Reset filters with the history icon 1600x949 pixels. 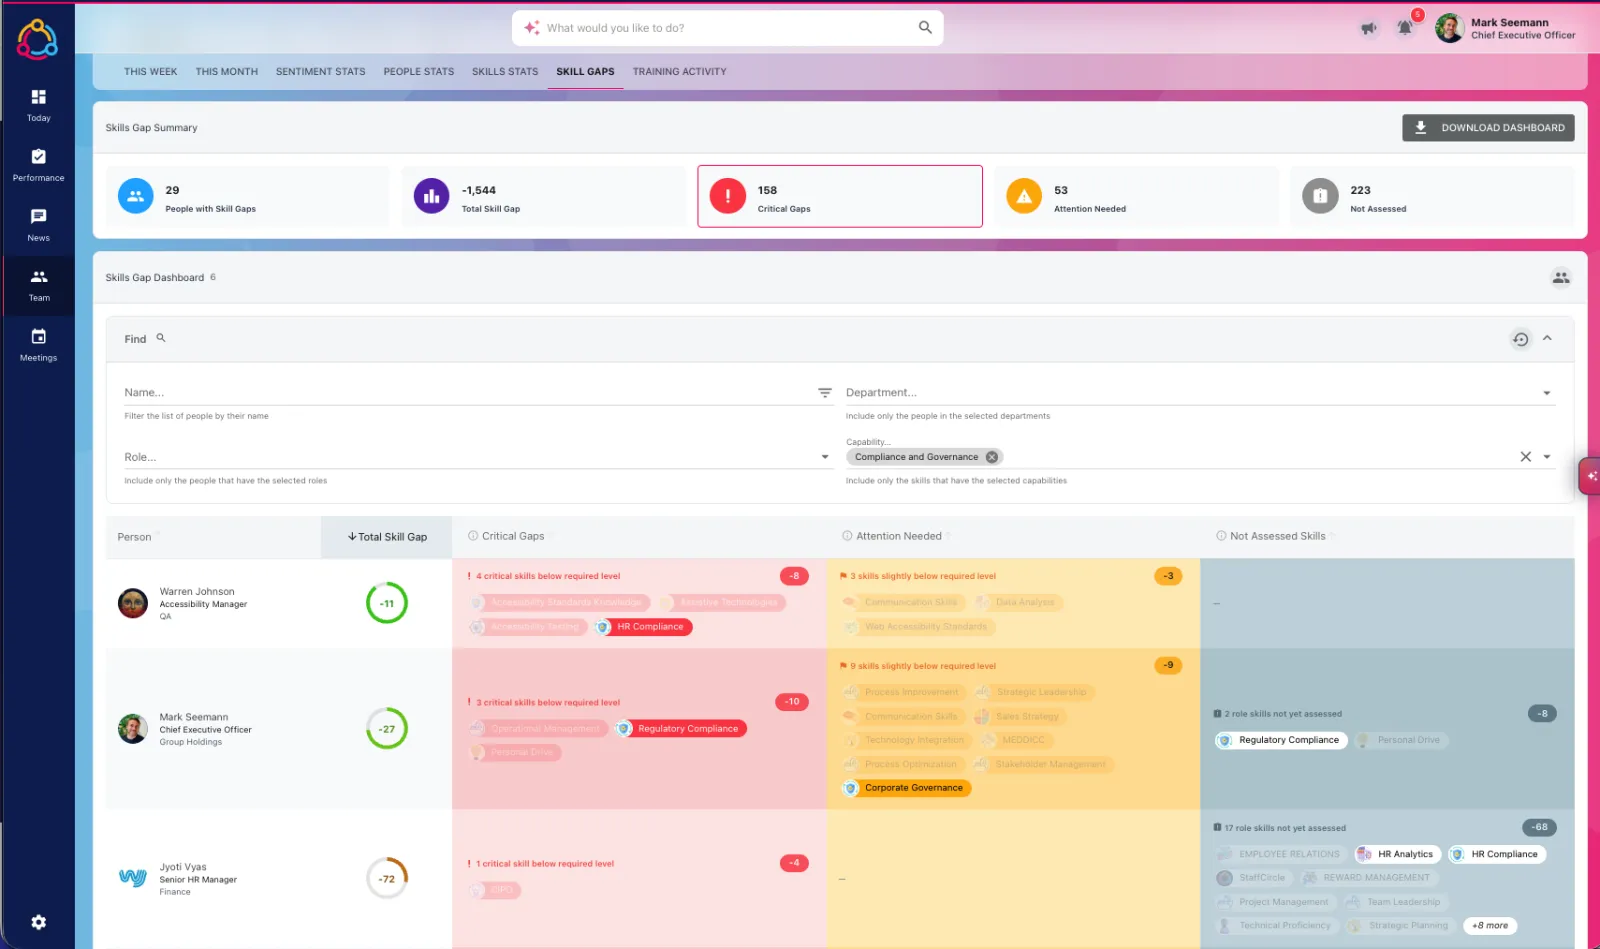click(x=1520, y=339)
